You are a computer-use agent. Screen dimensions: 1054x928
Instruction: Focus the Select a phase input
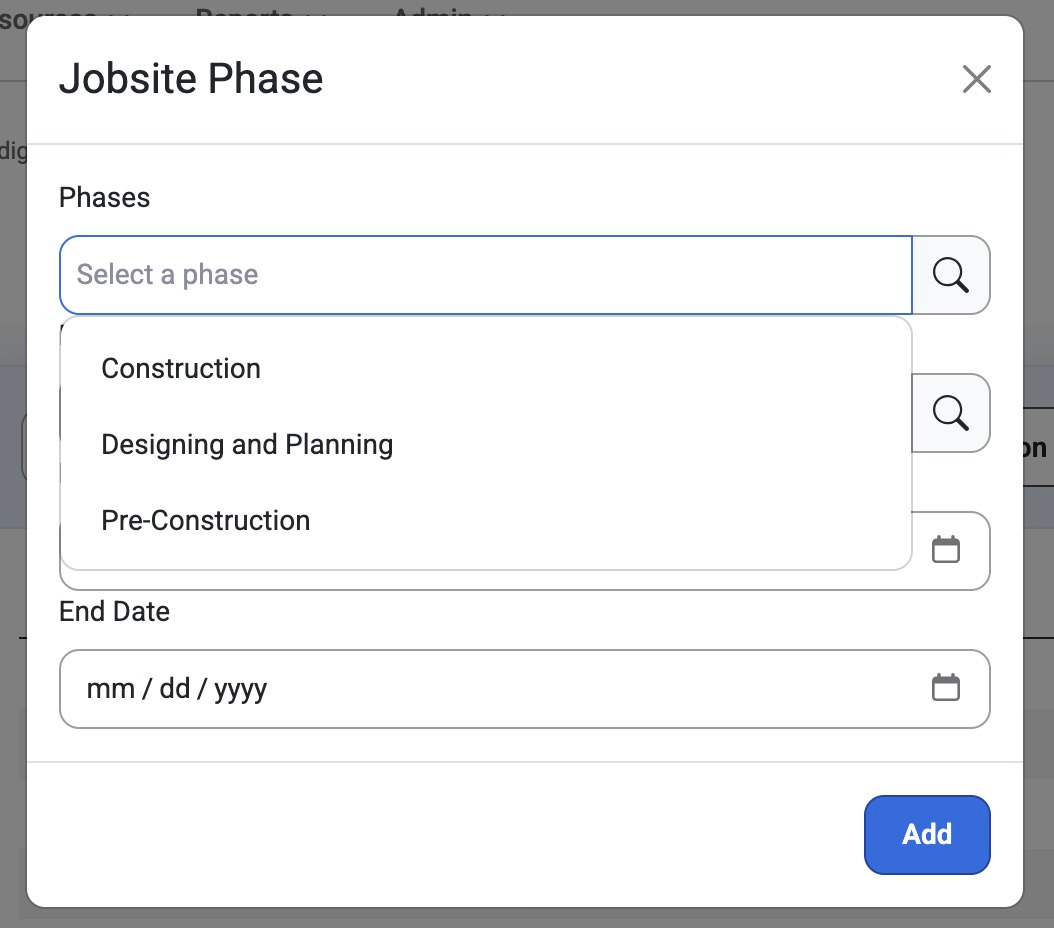486,275
